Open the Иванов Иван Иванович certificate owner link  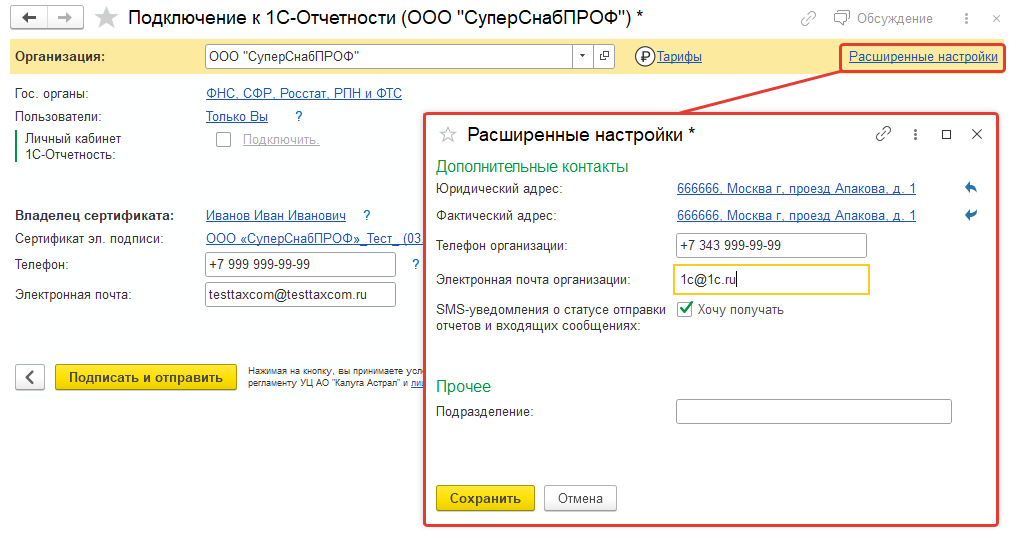[x=276, y=216]
